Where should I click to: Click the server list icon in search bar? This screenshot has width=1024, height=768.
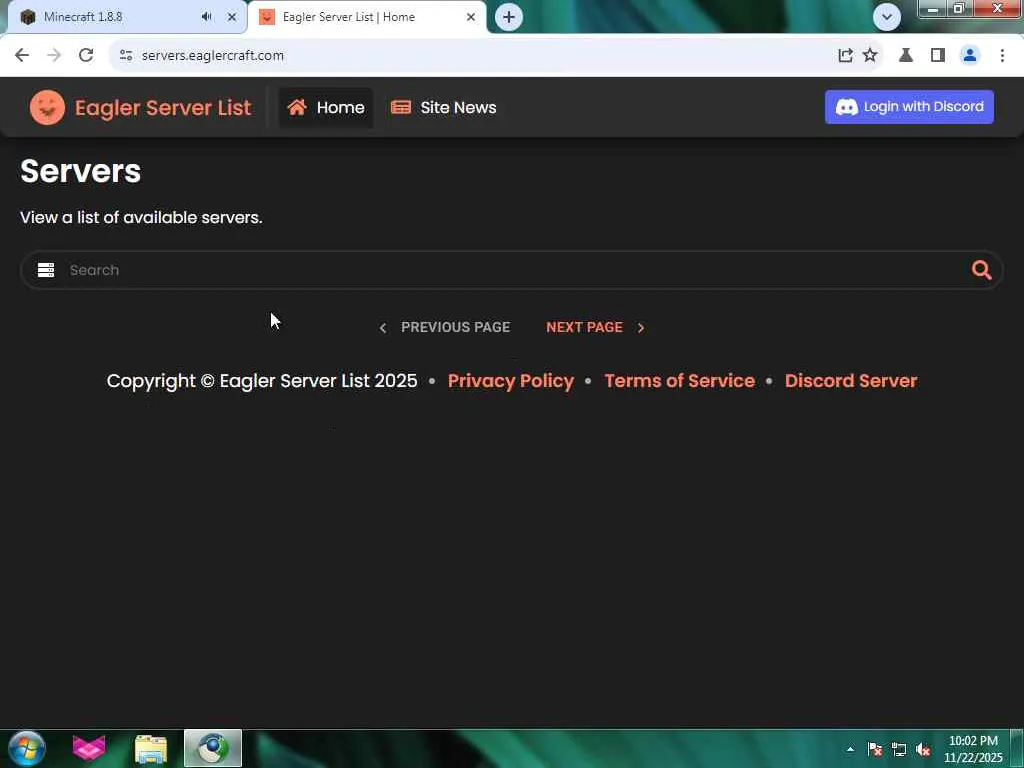click(46, 270)
